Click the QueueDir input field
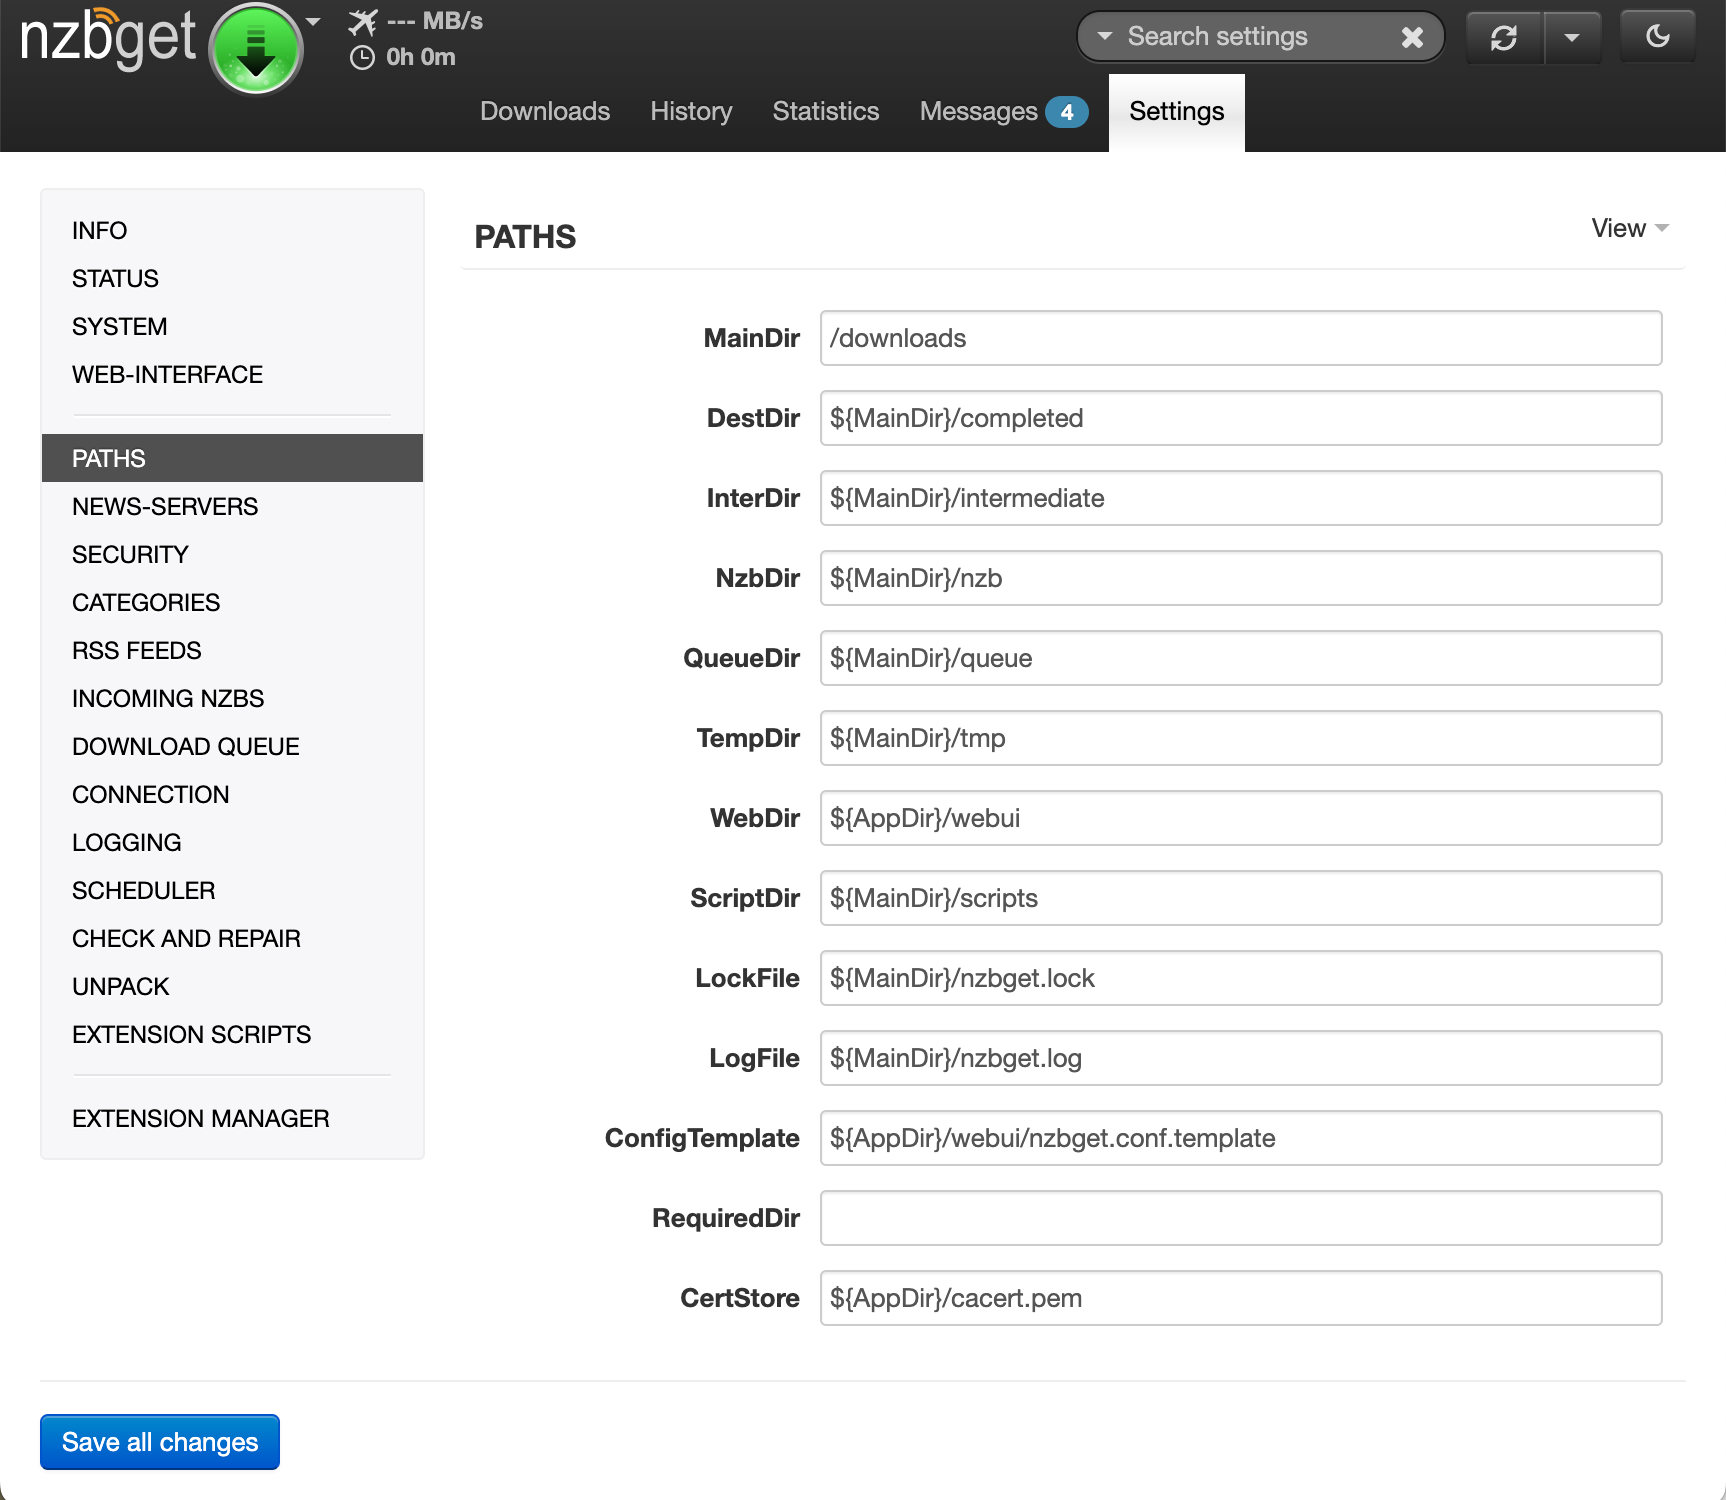1726x1500 pixels. click(1241, 658)
